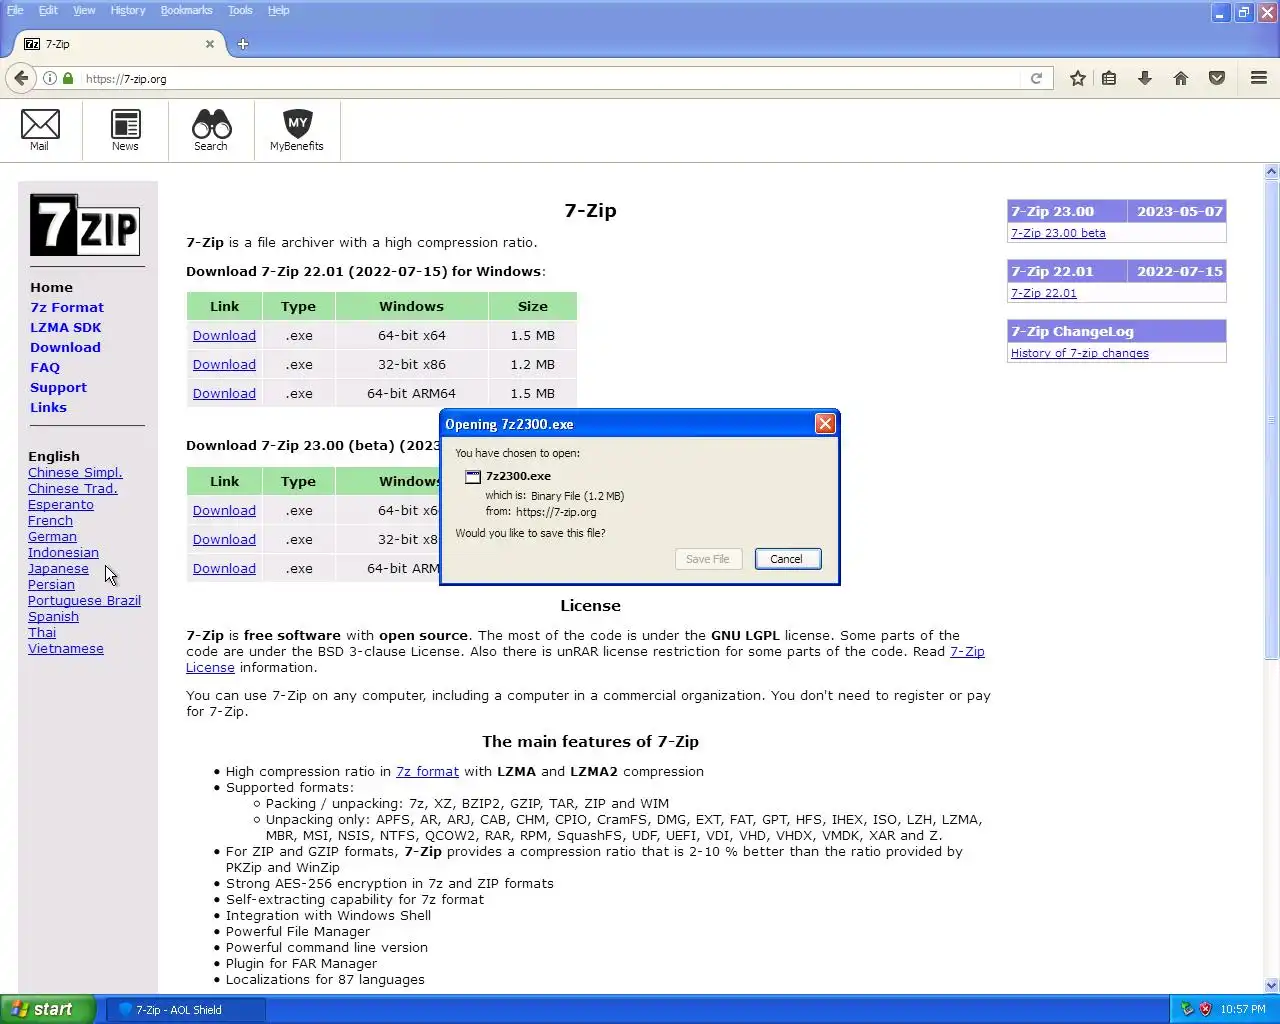
Task: Switch language to Esperanto
Action: point(61,505)
